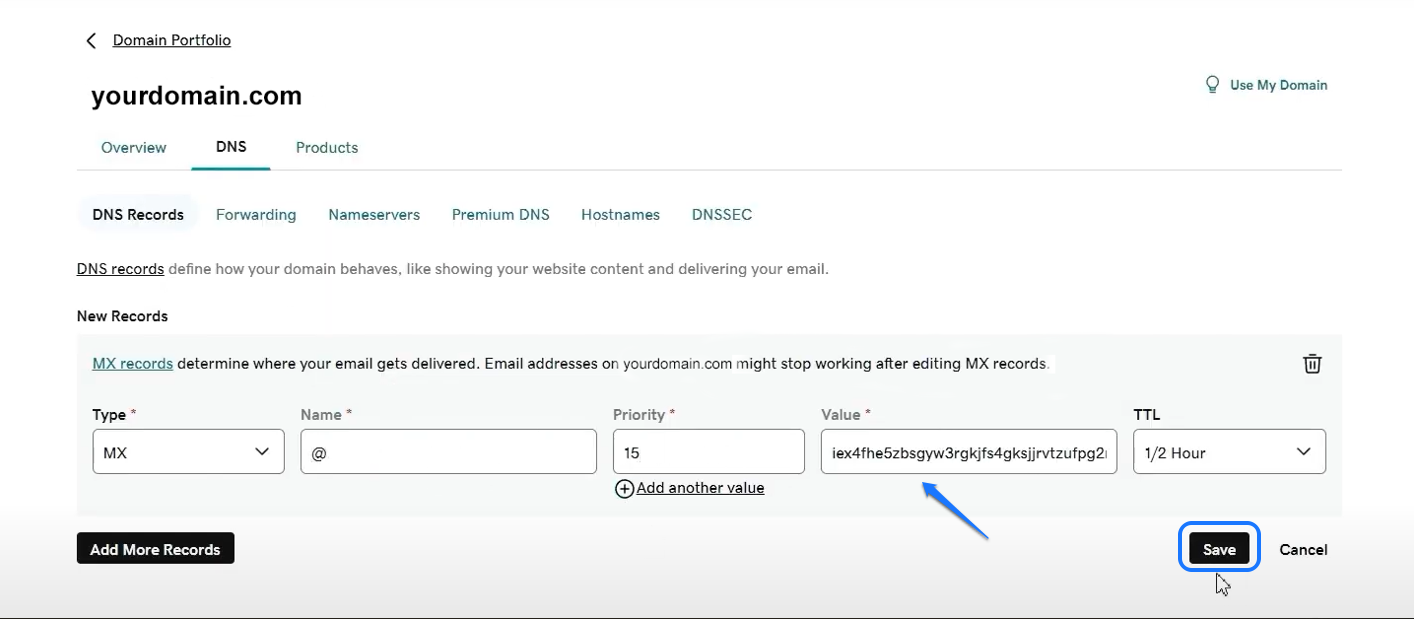Go to the Nameservers section

pos(374,215)
